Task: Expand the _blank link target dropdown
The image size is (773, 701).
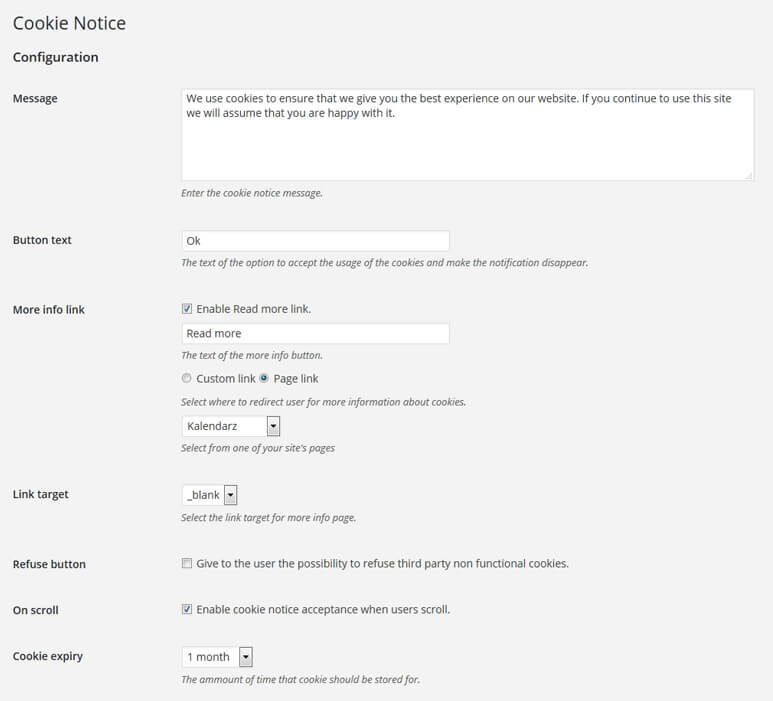Action: click(x=210, y=495)
